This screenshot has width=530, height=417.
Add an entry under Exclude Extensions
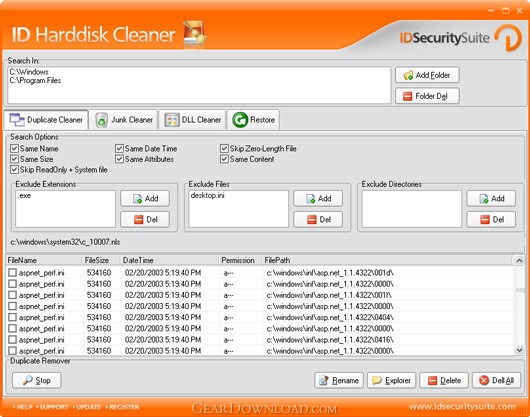(145, 198)
